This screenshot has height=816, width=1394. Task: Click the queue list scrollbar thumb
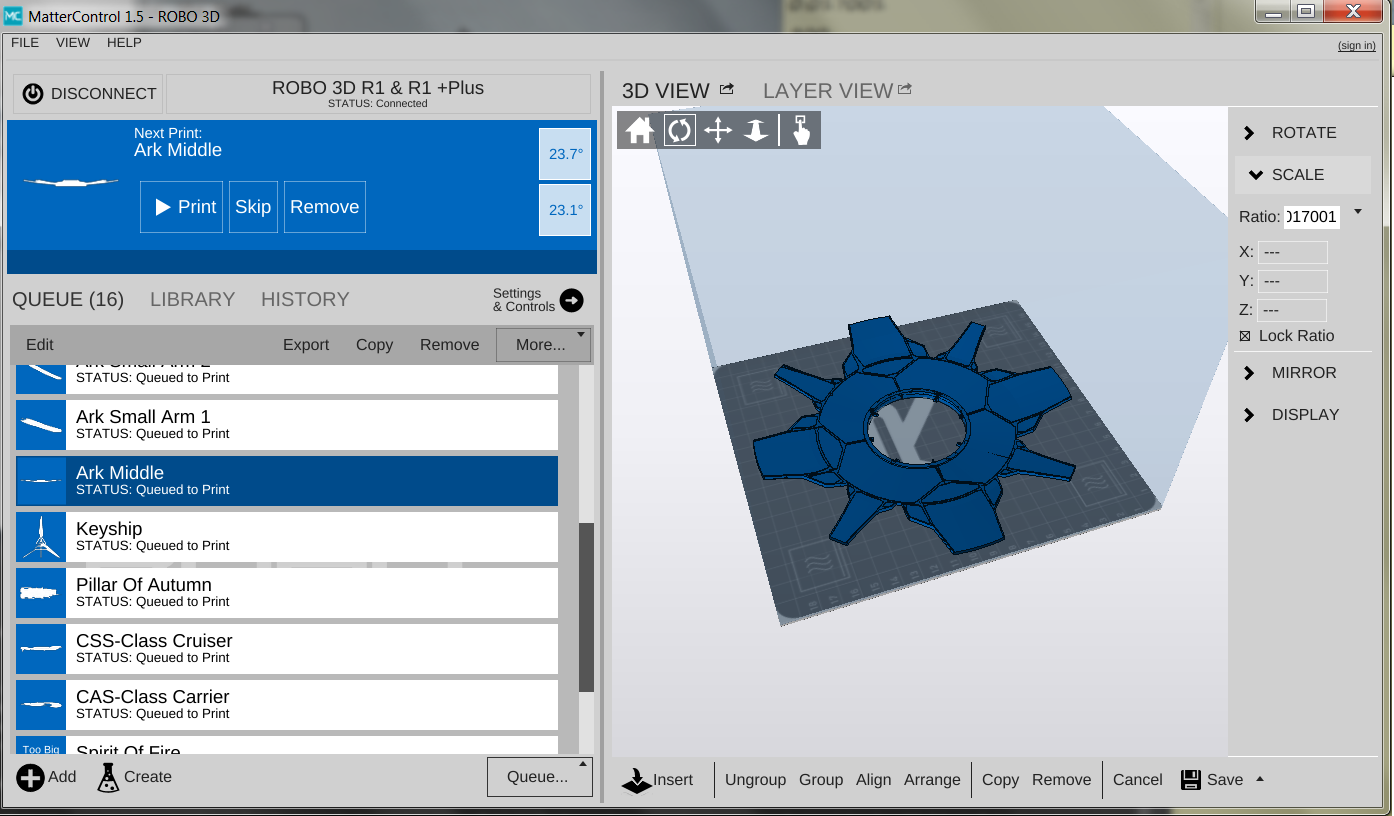[586, 607]
